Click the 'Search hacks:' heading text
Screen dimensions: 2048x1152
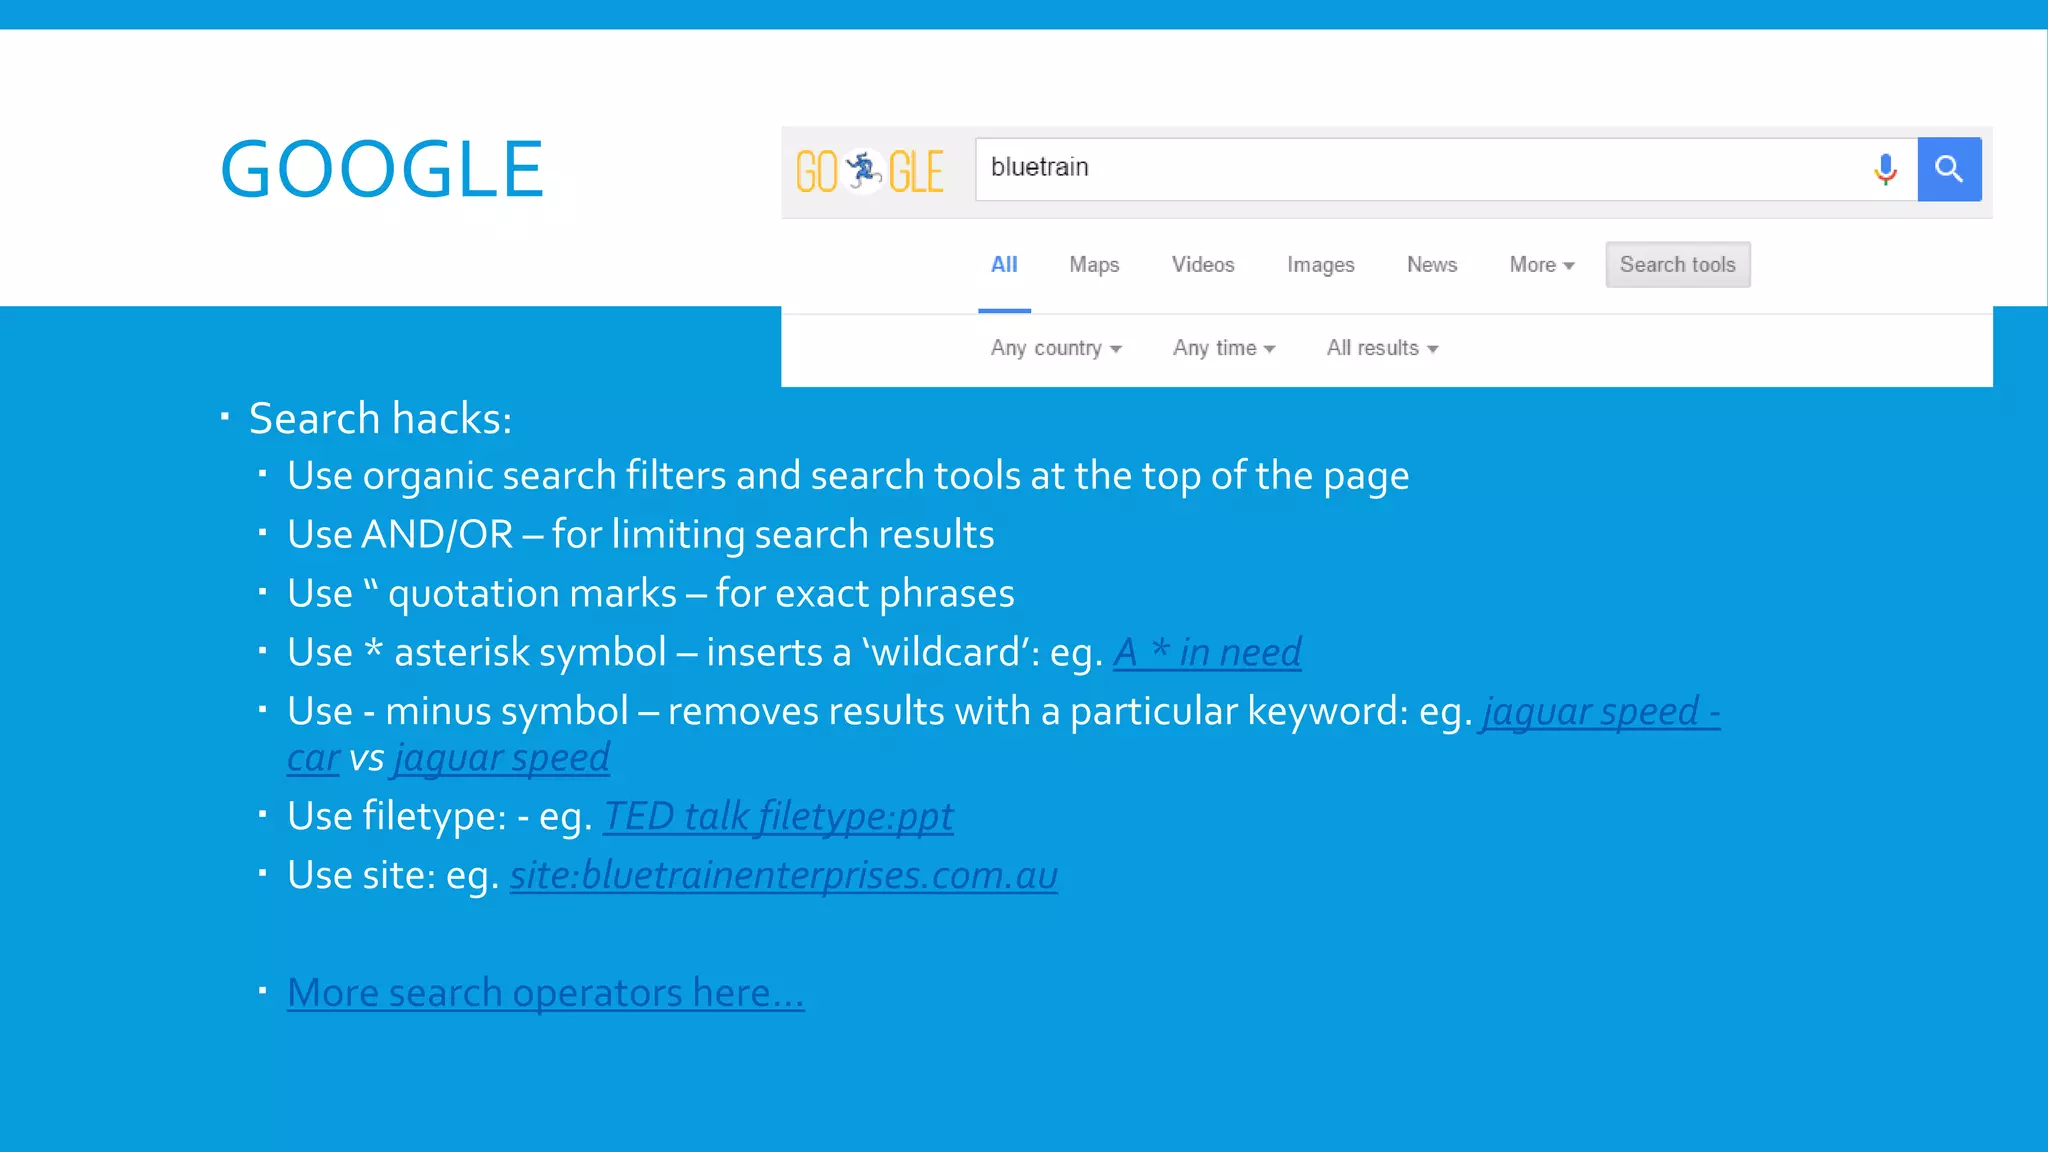point(380,419)
